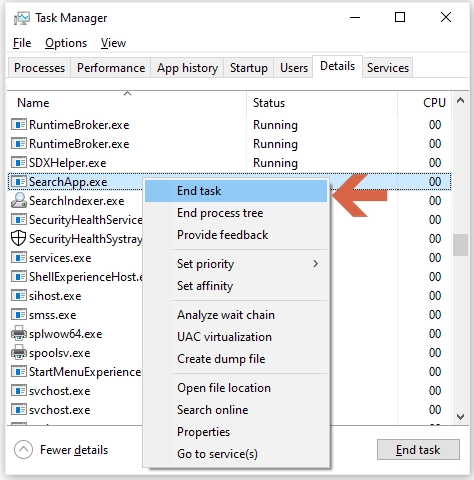Select the Details tab

[337, 66]
